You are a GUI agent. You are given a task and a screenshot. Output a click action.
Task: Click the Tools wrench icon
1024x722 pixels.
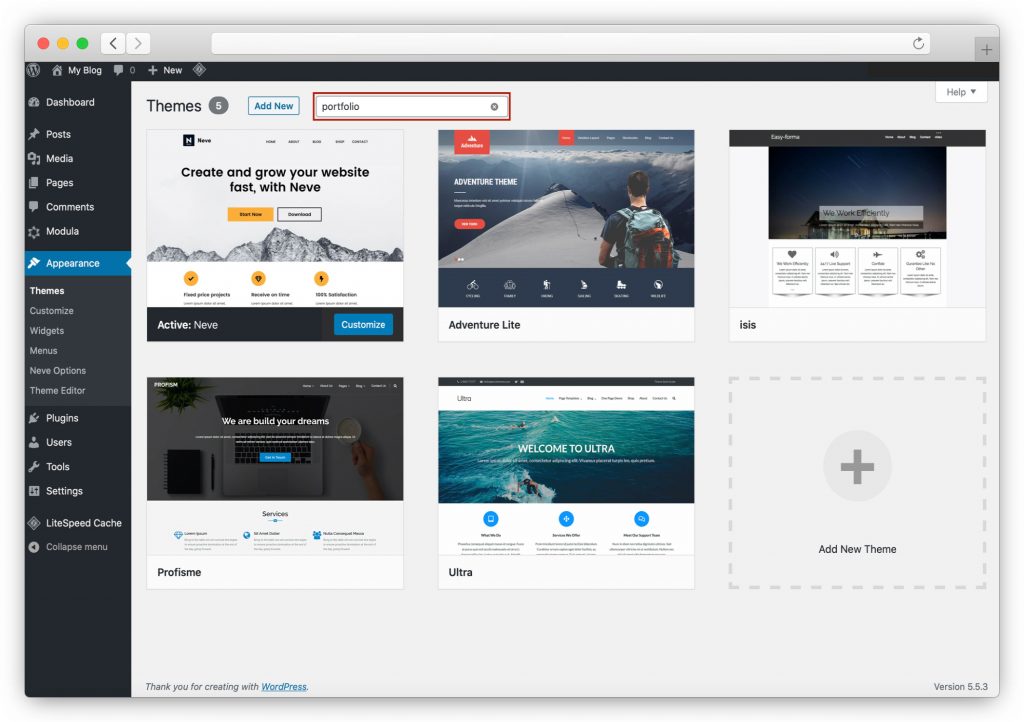pos(34,467)
